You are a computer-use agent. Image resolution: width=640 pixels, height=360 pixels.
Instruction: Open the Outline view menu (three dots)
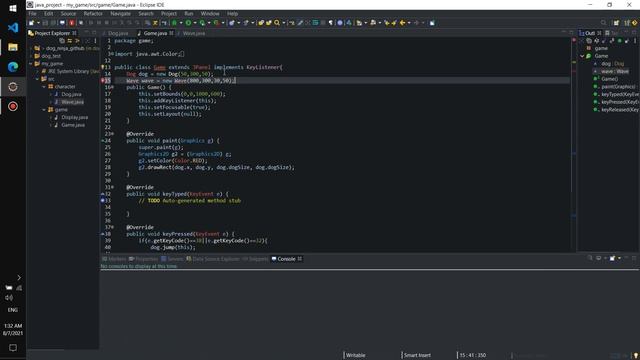(635, 41)
